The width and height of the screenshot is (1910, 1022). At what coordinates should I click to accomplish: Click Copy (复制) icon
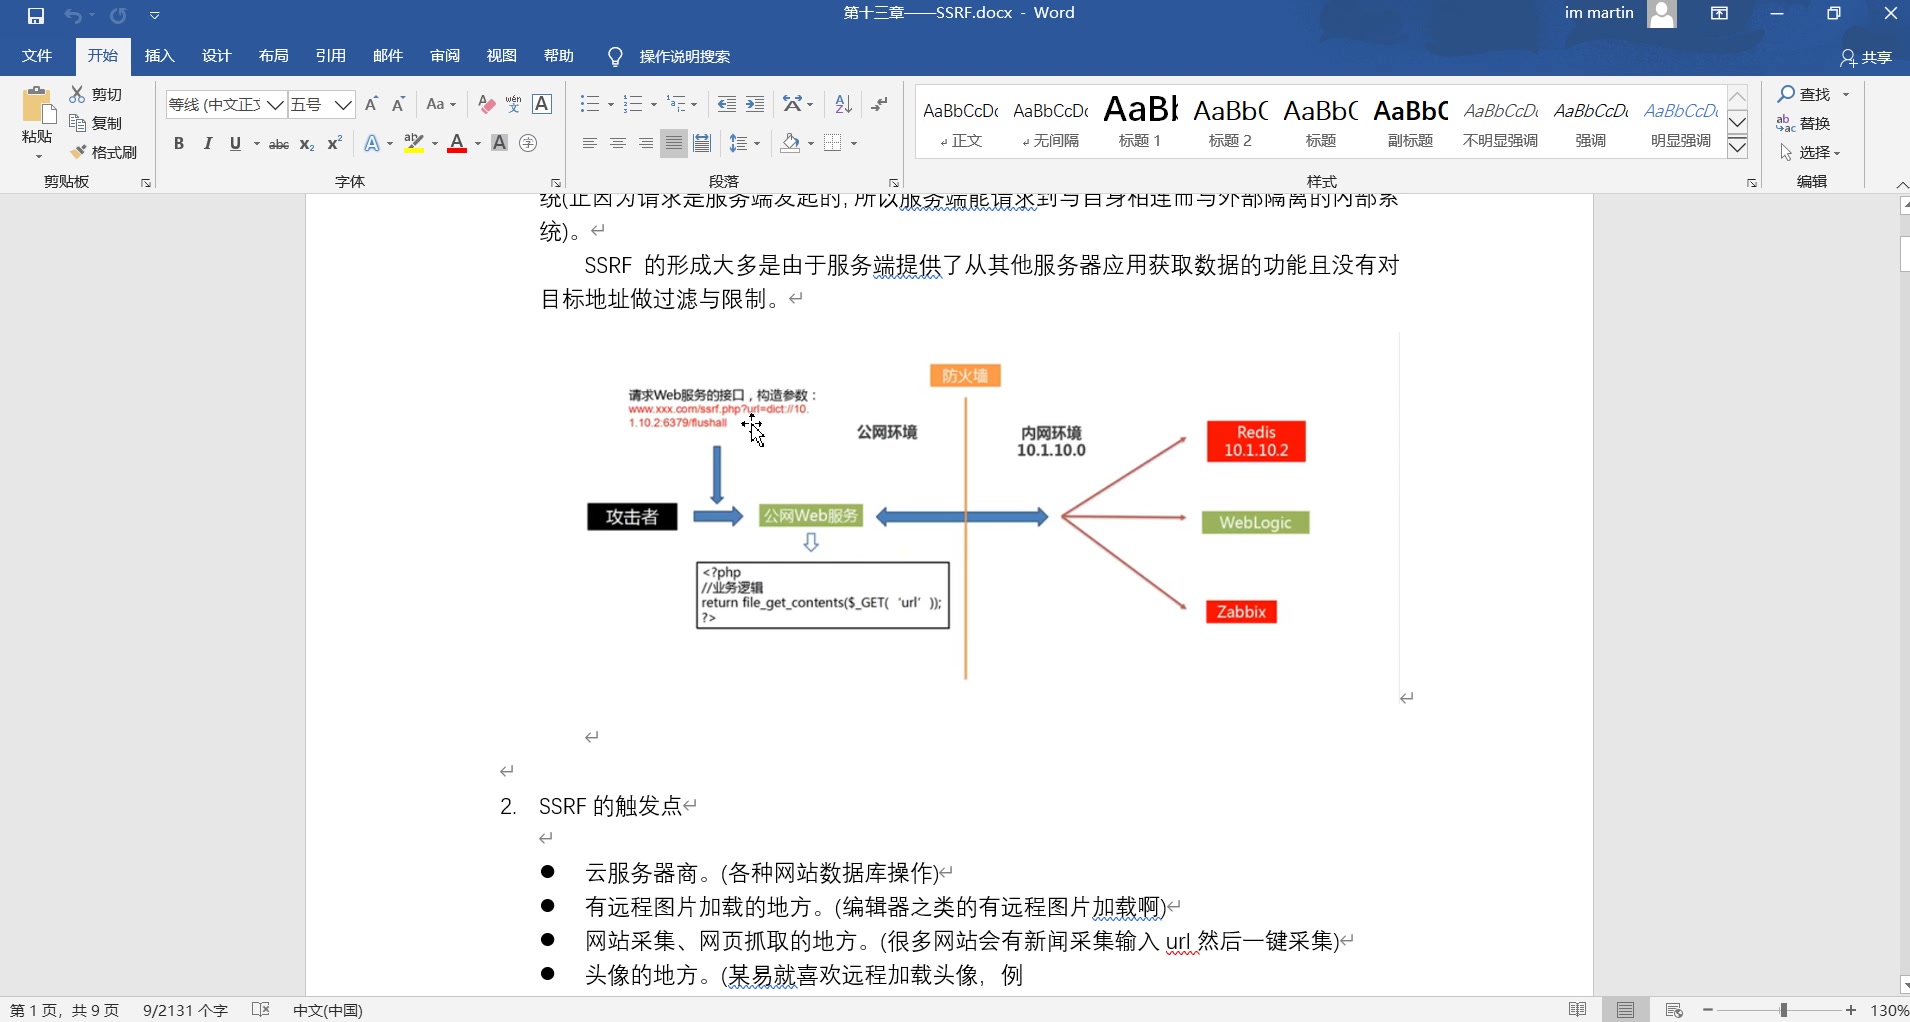tap(78, 123)
